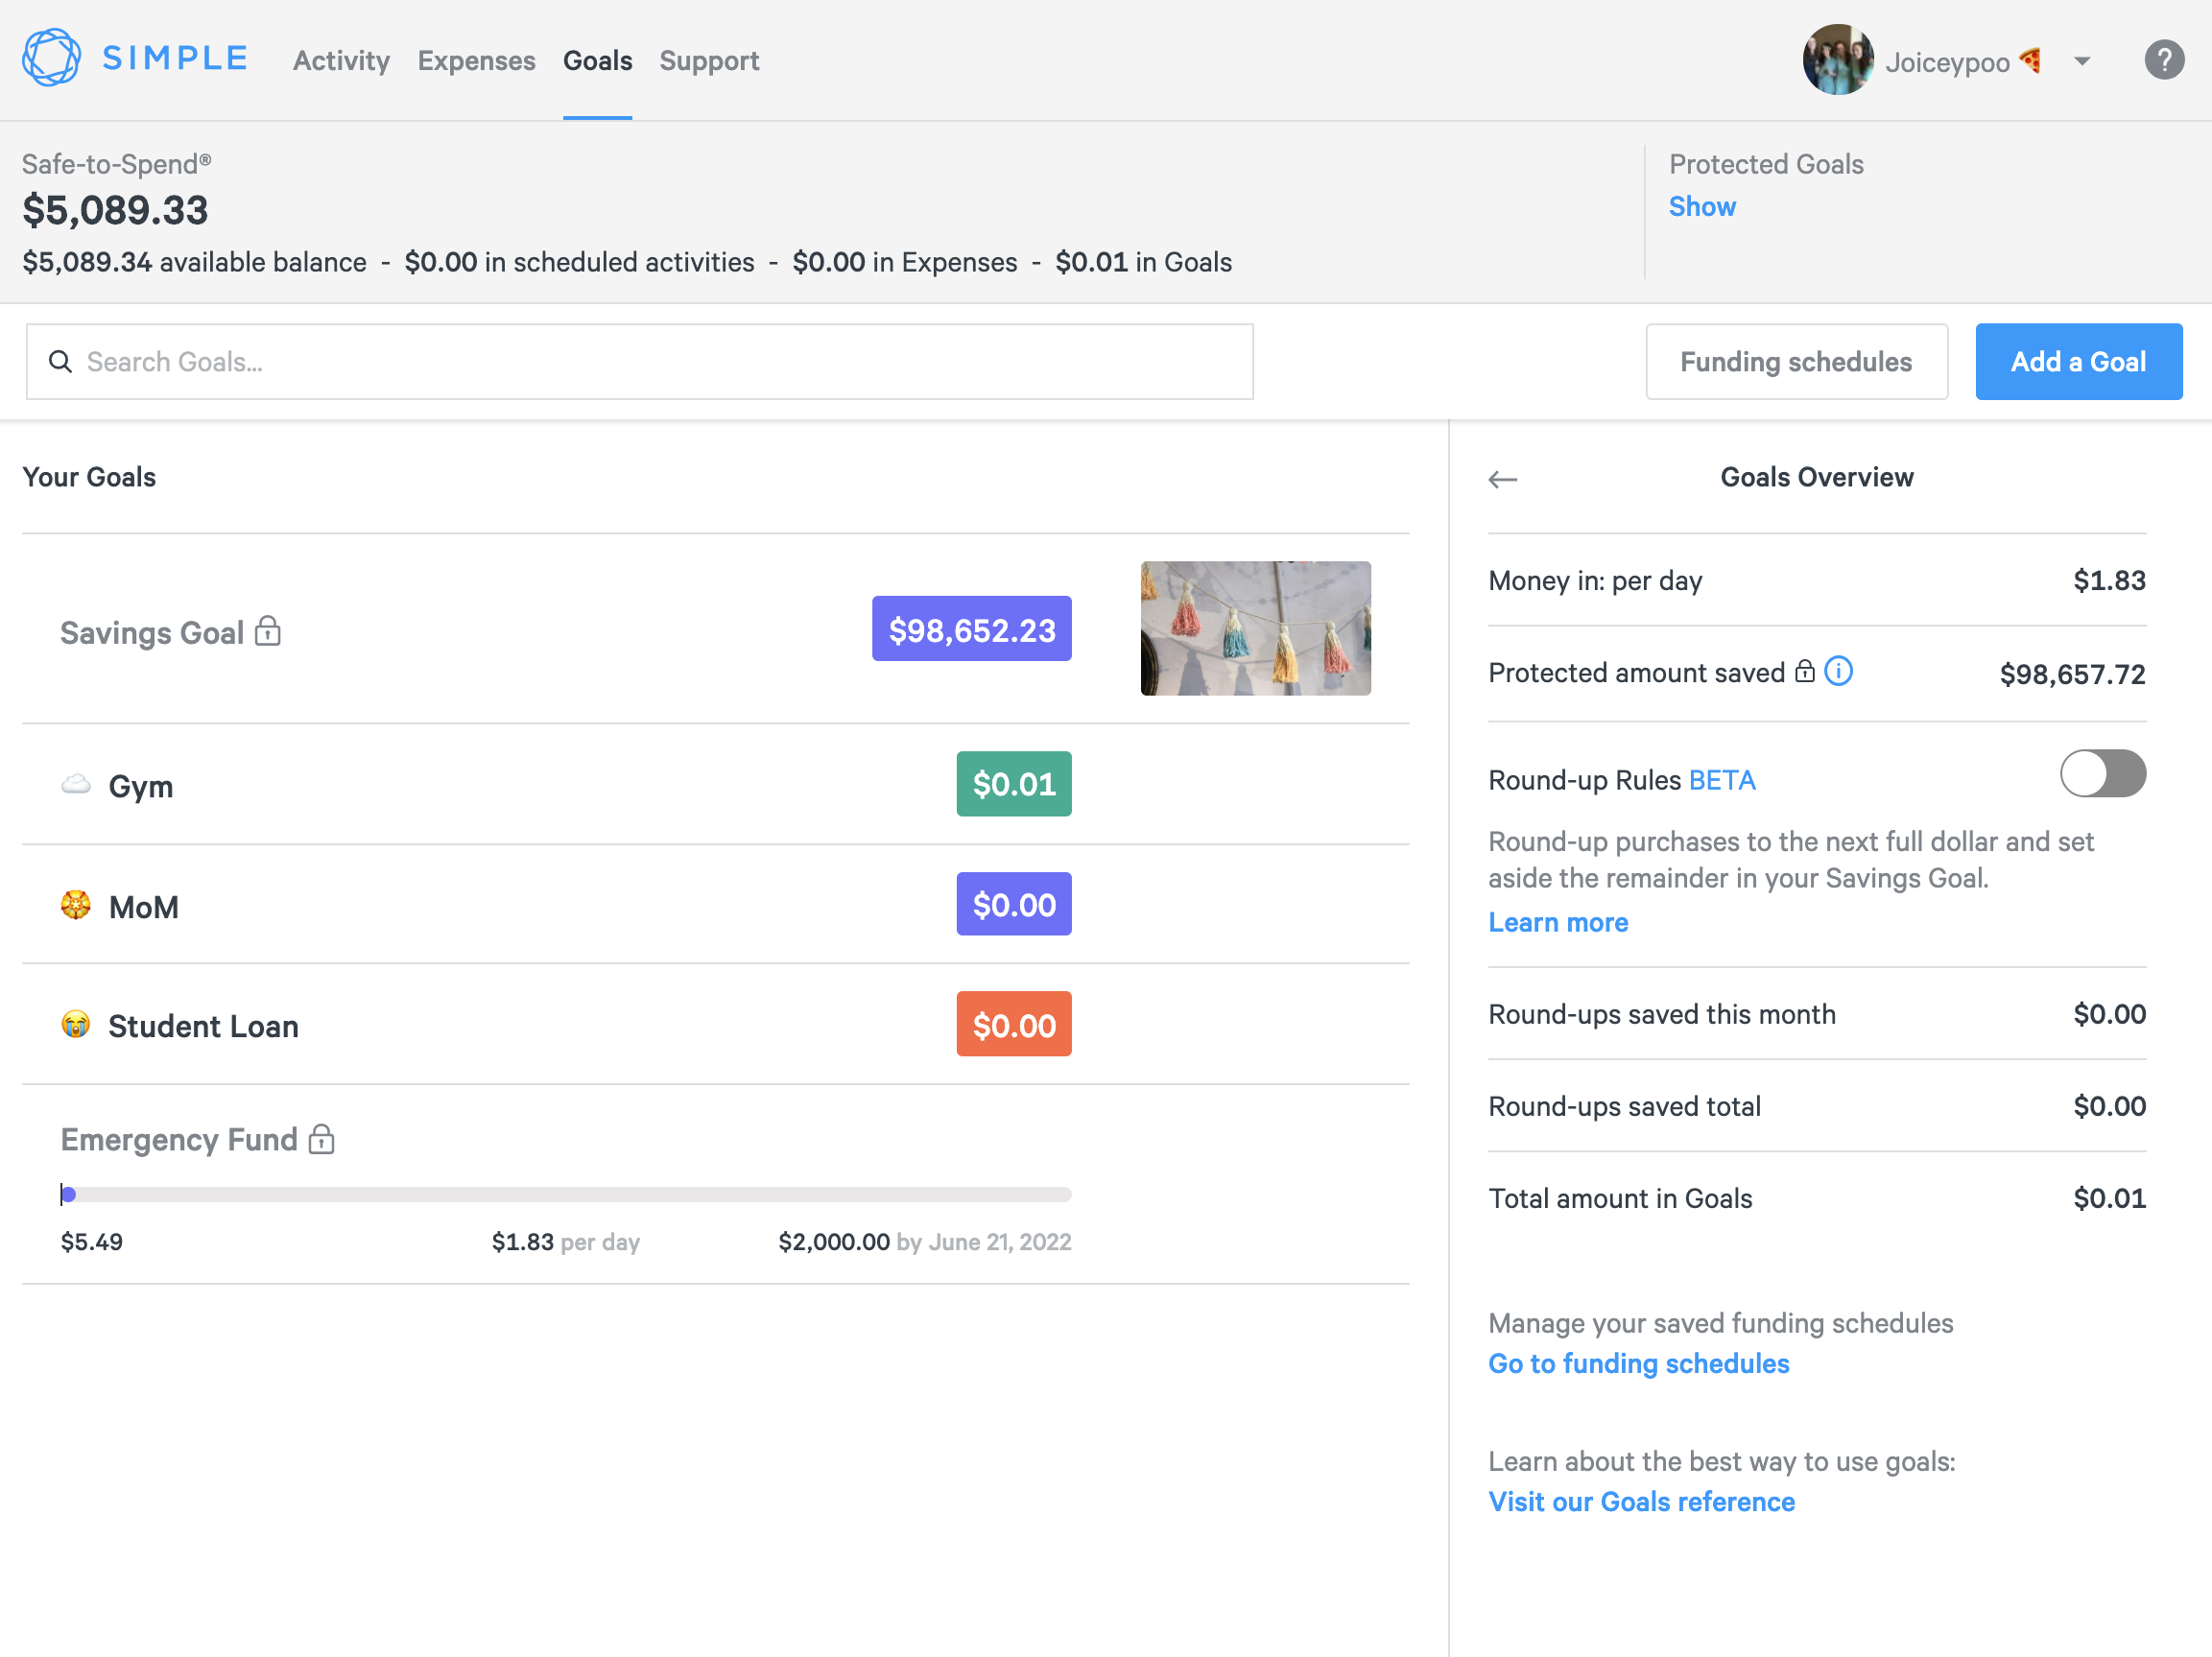Screen dimensions: 2212x1657
Task: Click the cloud icon beside Gym
Action: click(x=76, y=785)
